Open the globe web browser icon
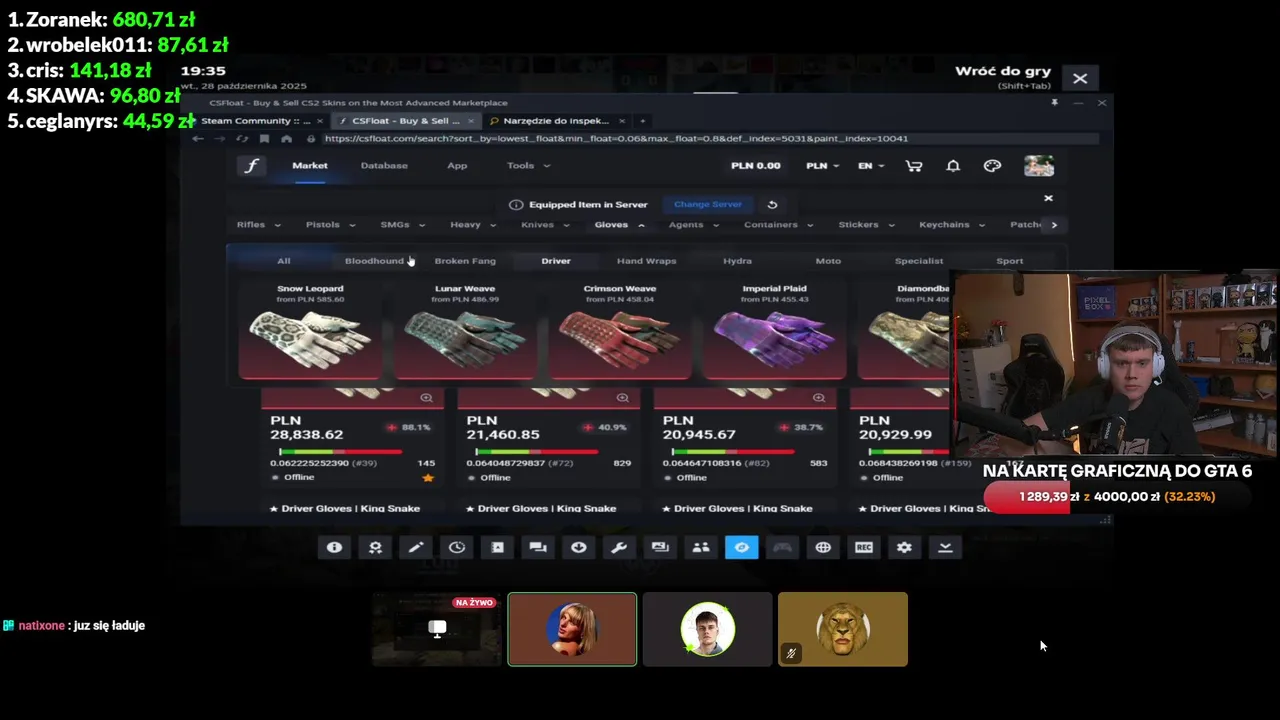The width and height of the screenshot is (1280, 720). tap(823, 547)
